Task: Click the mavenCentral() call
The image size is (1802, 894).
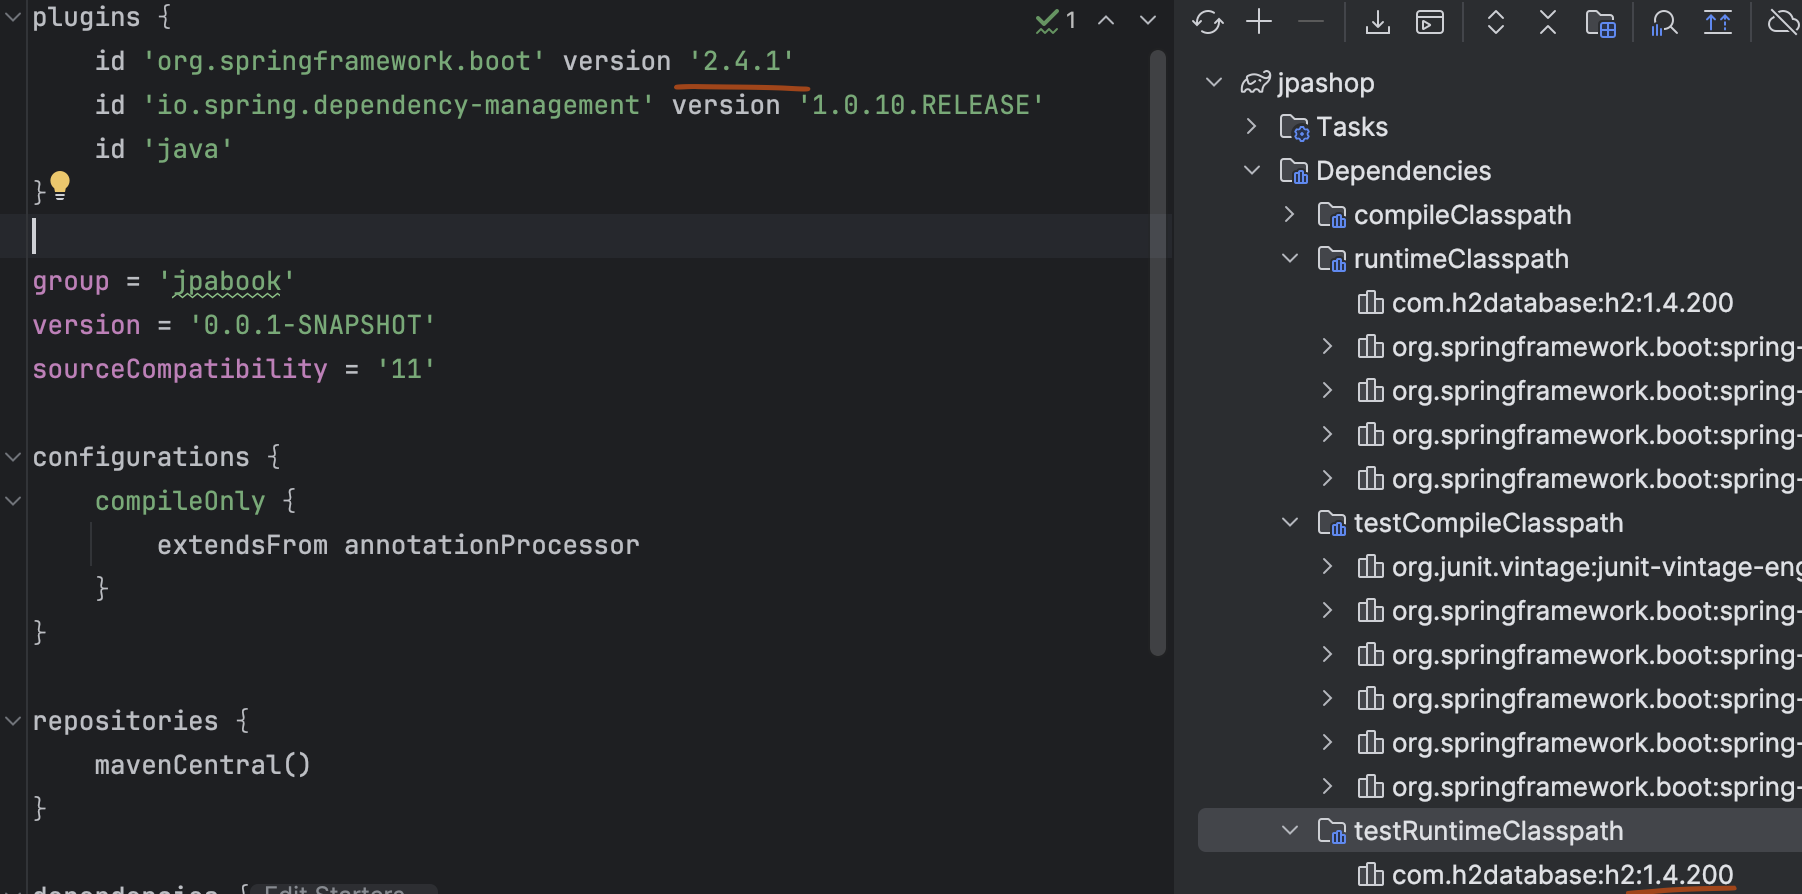Action: pos(203,765)
